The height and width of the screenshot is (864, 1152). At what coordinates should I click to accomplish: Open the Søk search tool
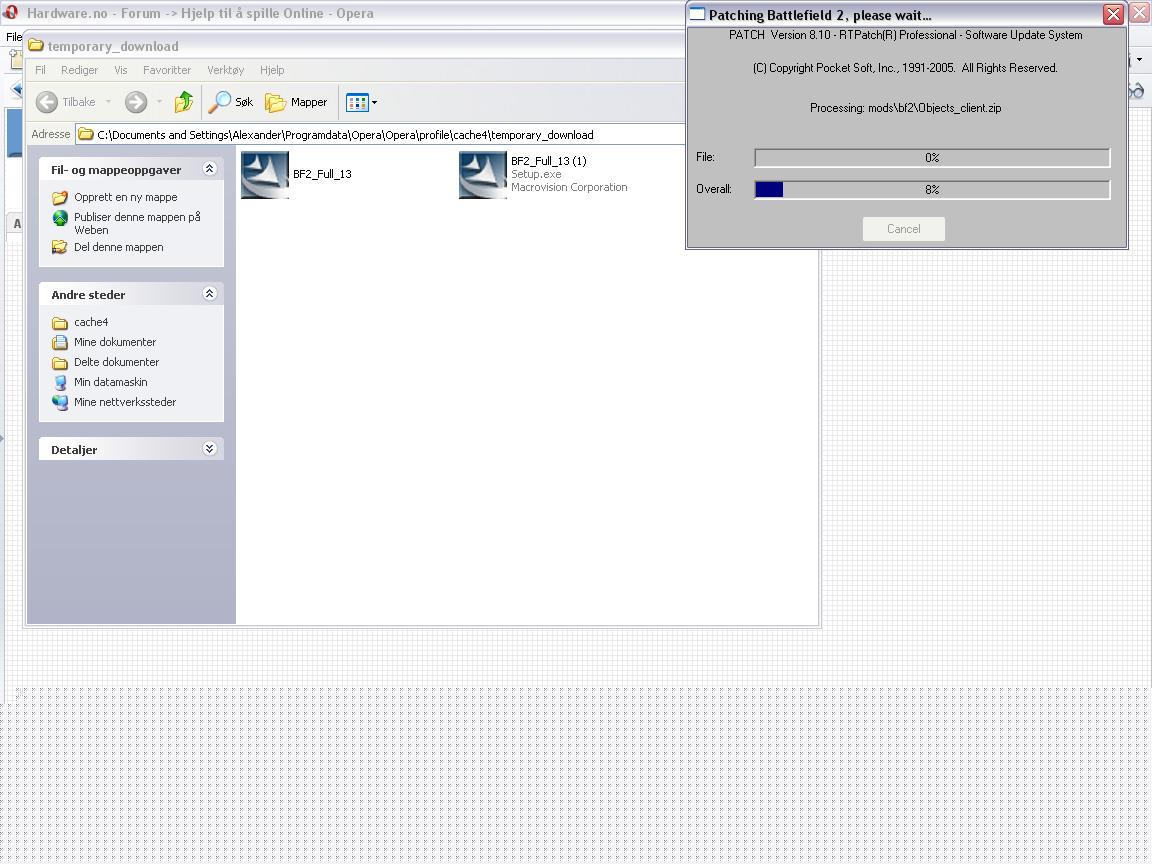231,102
